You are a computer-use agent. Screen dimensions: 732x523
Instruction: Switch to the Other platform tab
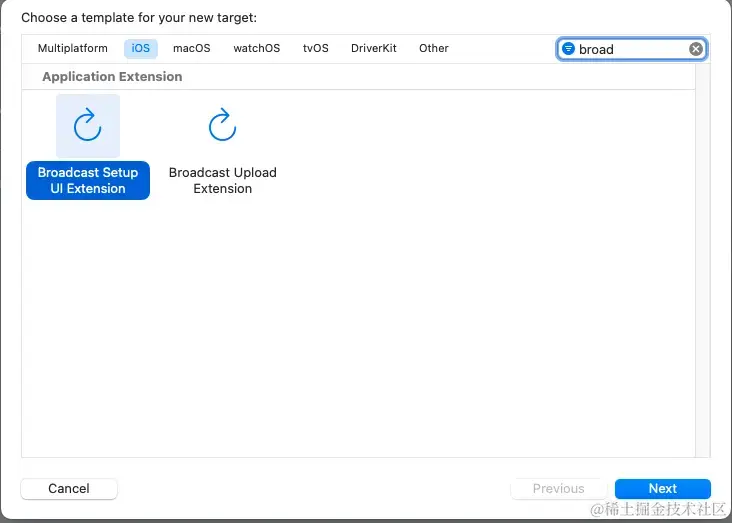tap(434, 49)
